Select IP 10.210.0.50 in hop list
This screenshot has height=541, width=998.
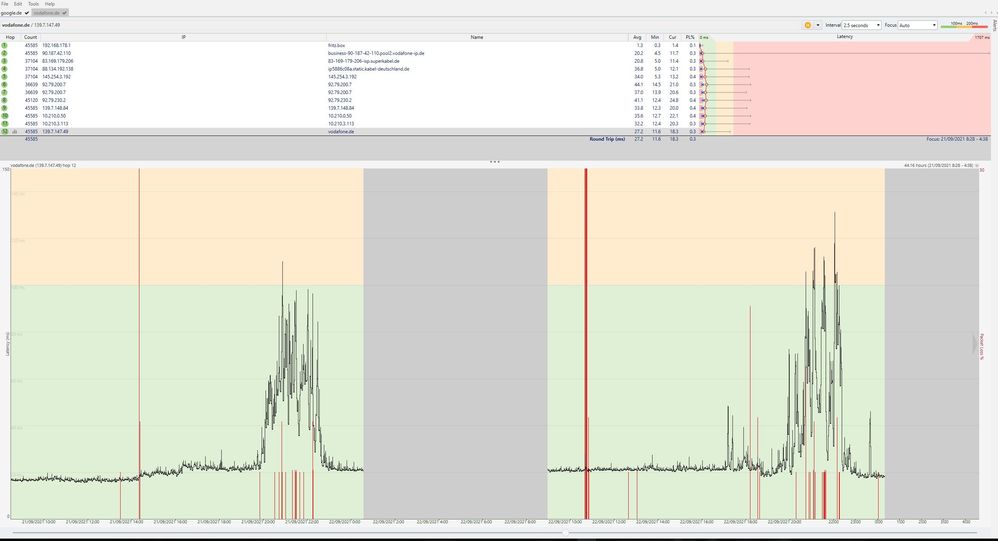click(53, 116)
